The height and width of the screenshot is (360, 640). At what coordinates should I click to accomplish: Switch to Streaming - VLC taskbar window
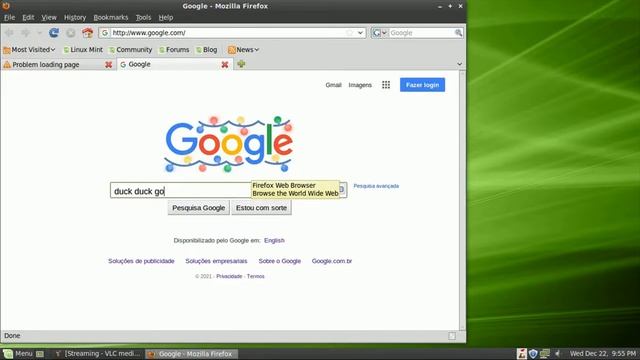97,353
